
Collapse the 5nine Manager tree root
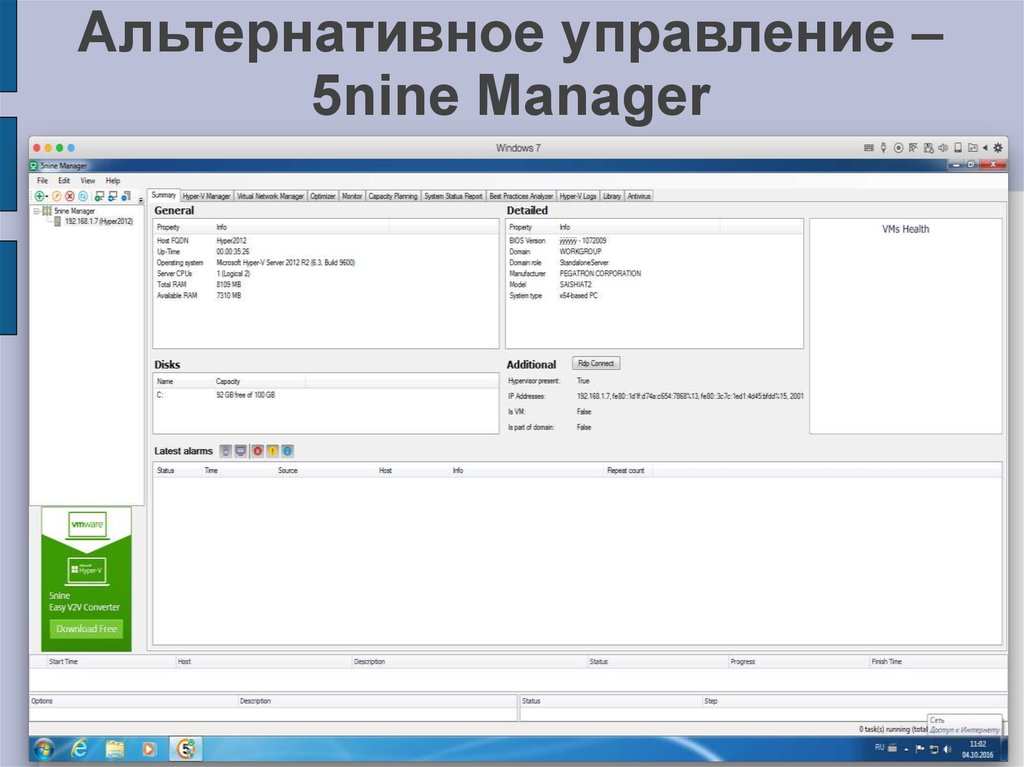coord(36,211)
